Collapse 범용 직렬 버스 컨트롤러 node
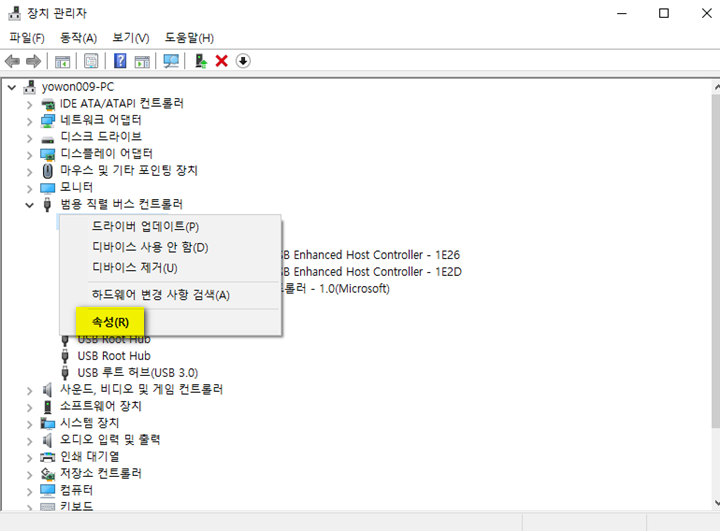Viewport: 720px width, 531px height. (29, 205)
